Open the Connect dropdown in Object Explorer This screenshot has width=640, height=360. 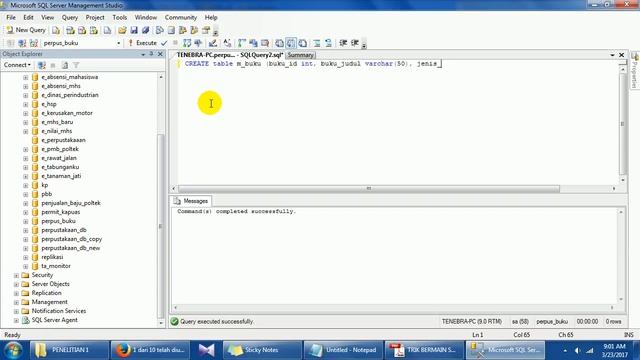17,65
